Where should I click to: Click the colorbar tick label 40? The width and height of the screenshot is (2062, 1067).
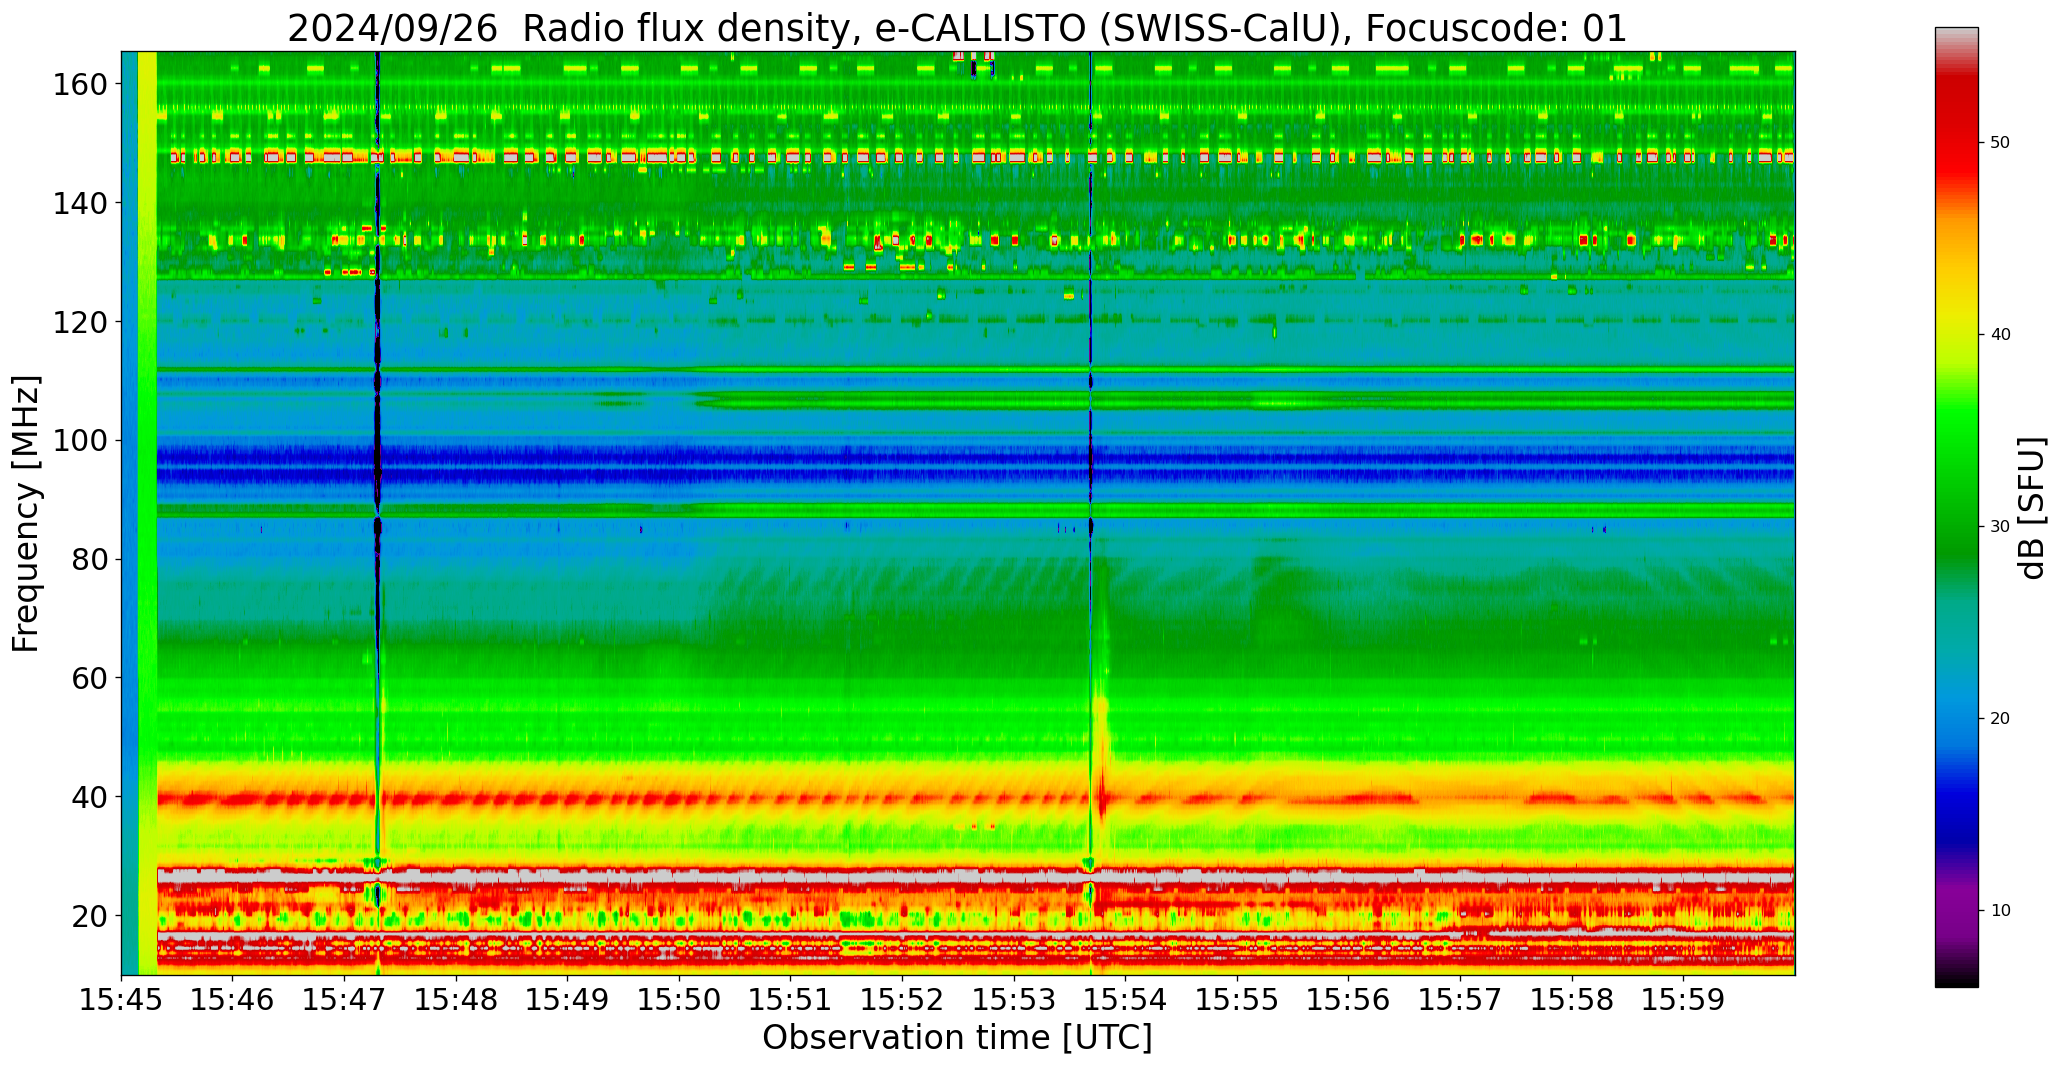point(2000,335)
